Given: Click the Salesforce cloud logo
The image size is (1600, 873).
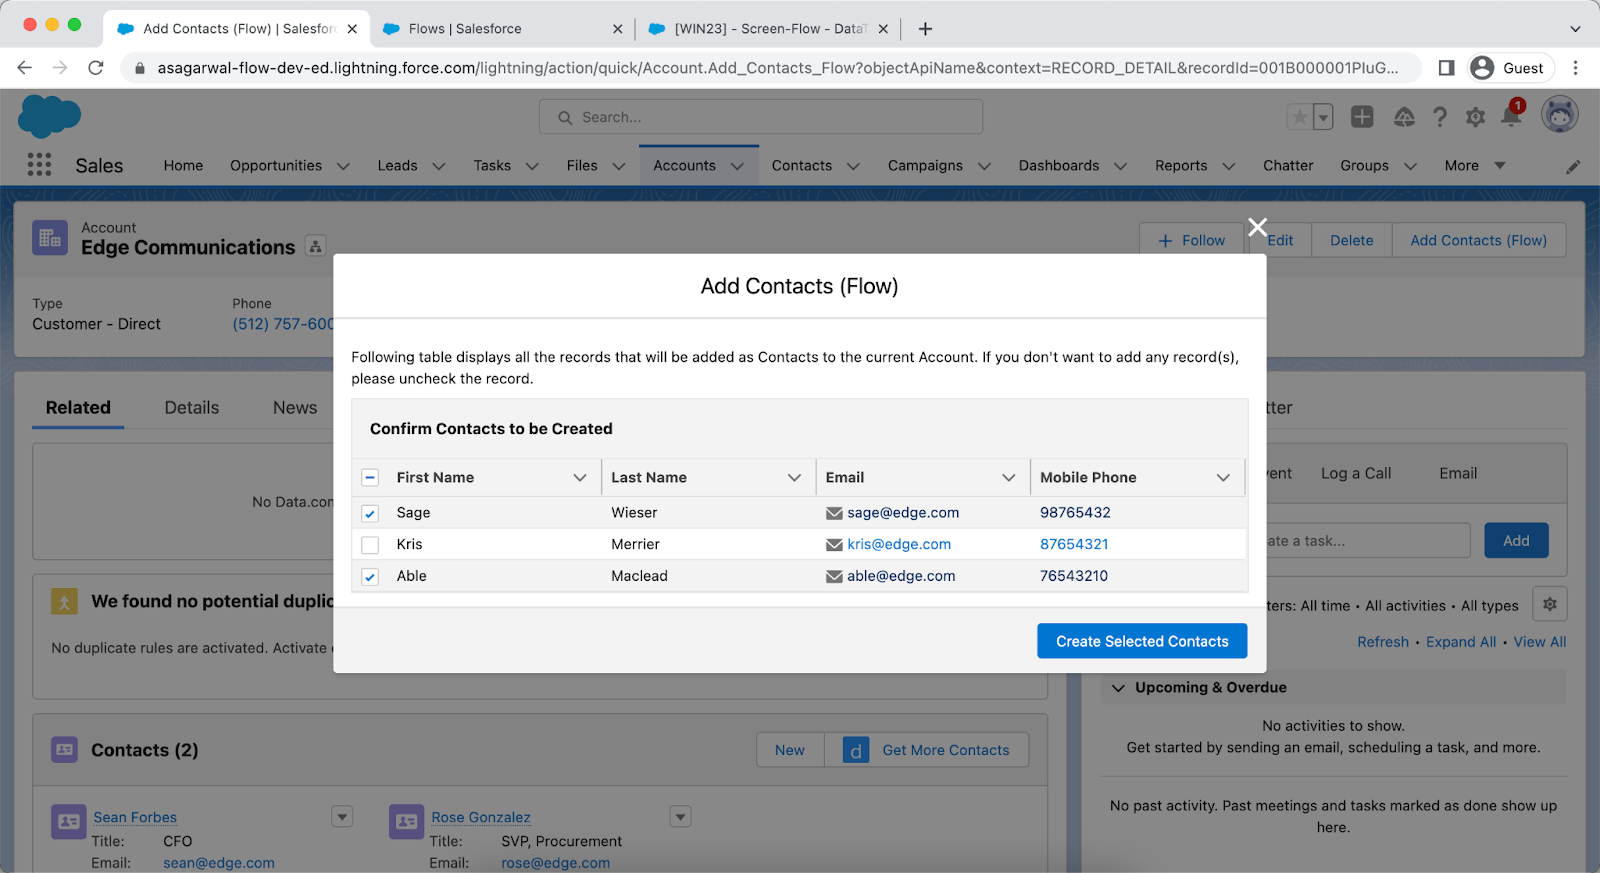Looking at the screenshot, I should pos(49,116).
